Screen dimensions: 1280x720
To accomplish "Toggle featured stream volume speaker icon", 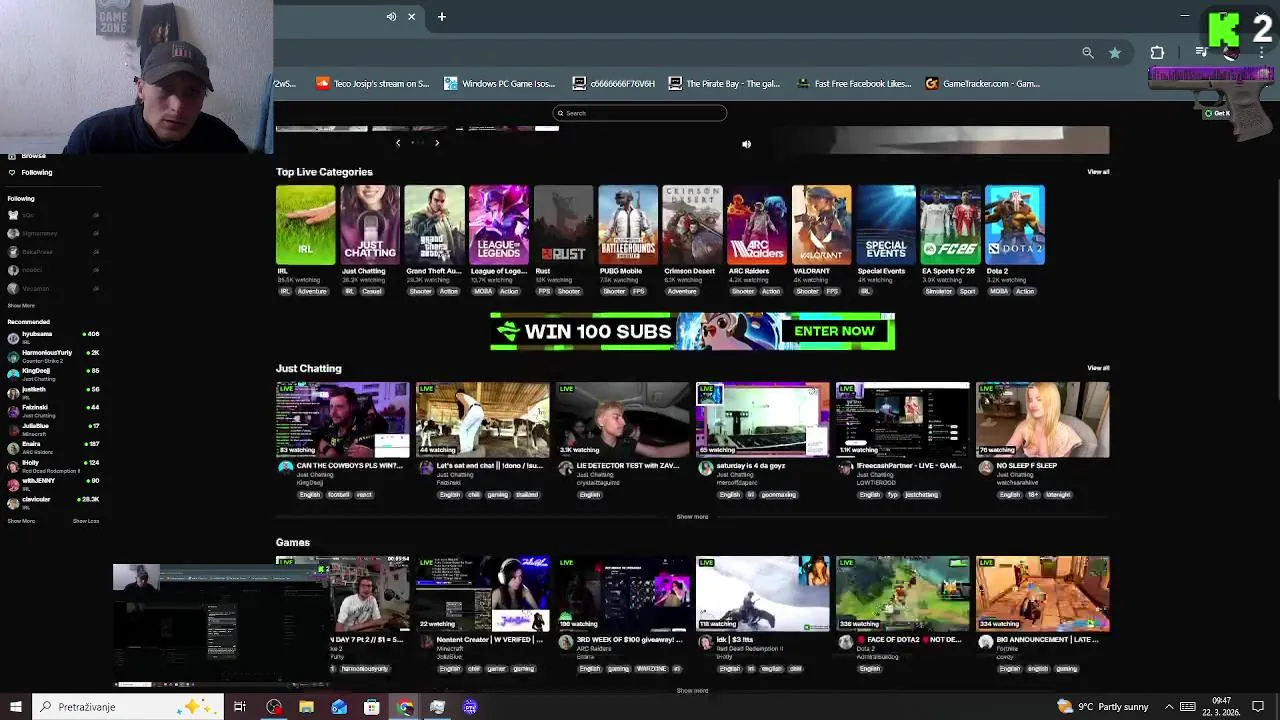I will 746,144.
